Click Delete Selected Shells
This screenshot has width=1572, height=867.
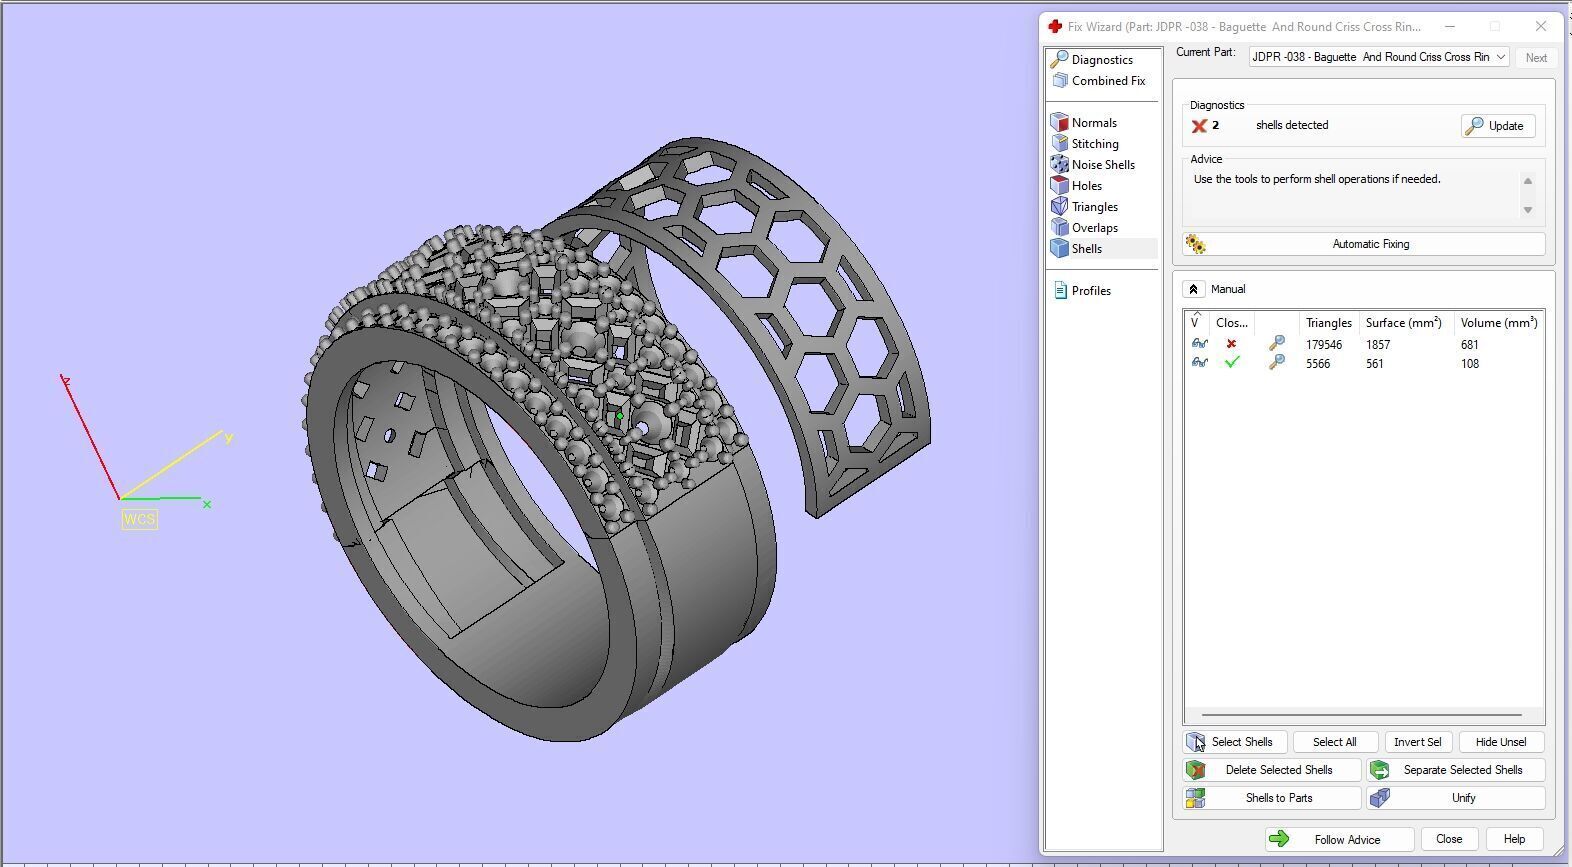coord(1272,770)
